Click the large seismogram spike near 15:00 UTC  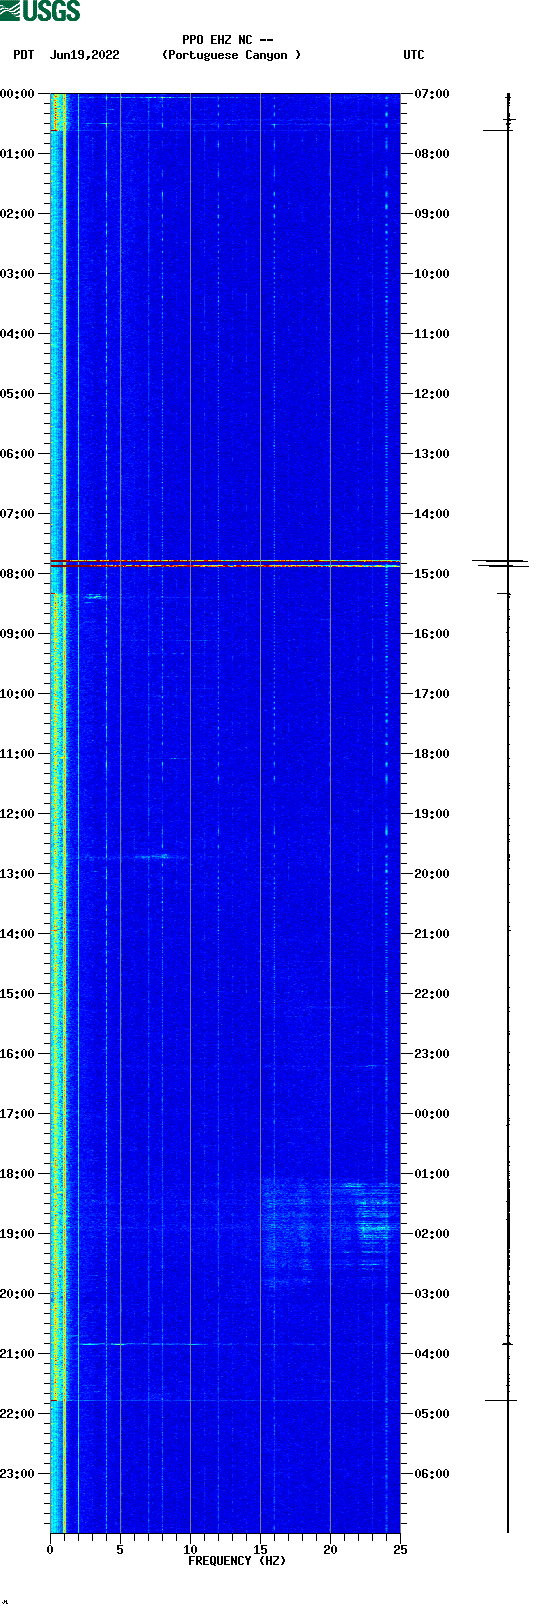(501, 563)
